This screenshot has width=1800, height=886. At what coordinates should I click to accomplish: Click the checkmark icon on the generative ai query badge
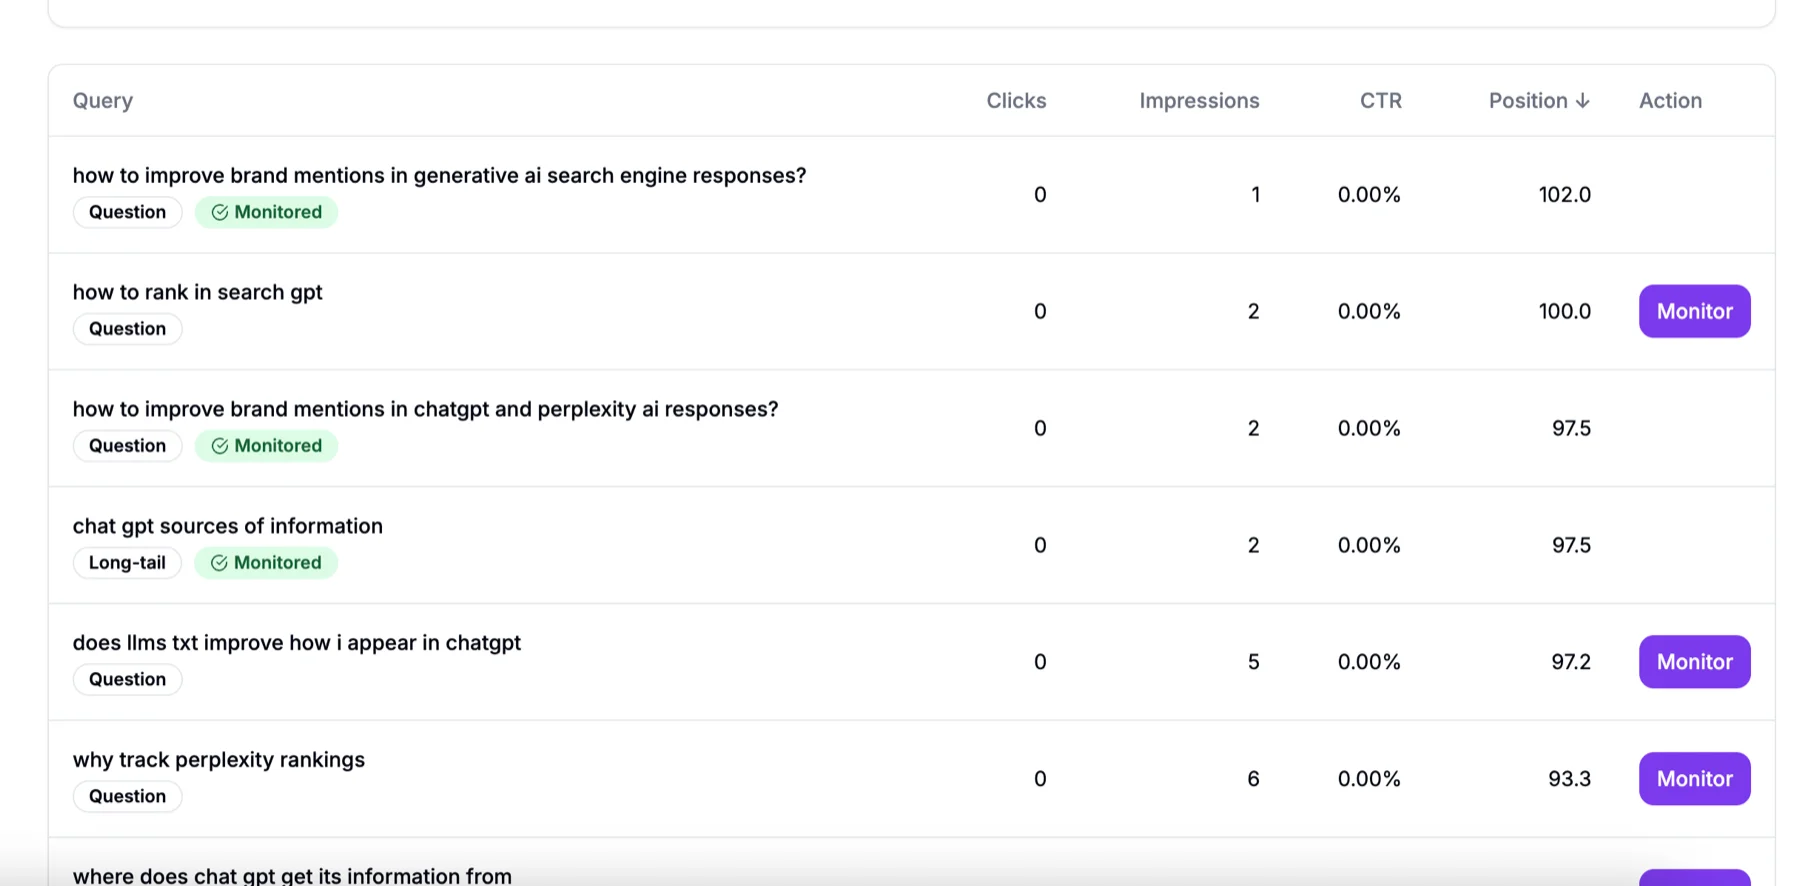coord(220,212)
